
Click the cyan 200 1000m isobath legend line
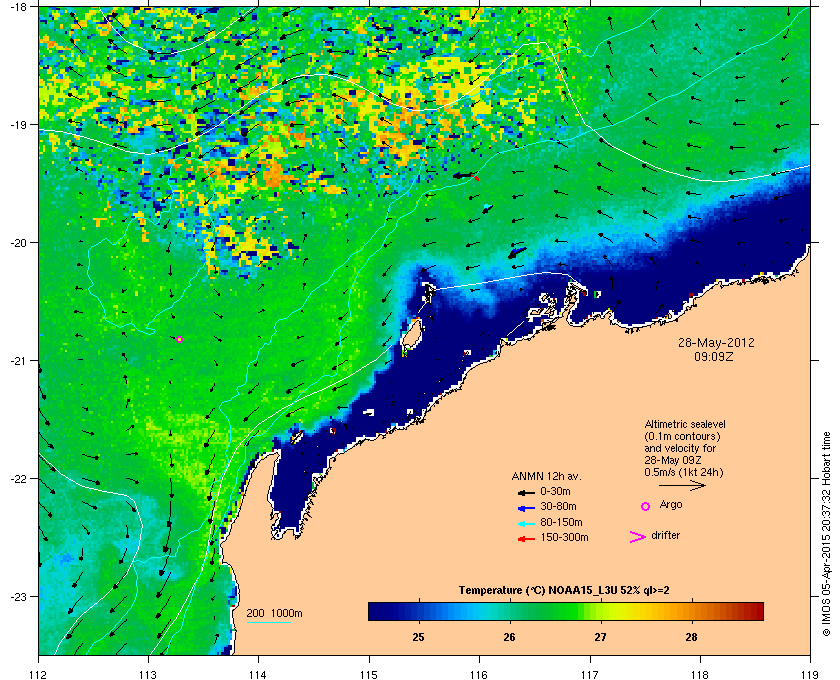click(268, 622)
